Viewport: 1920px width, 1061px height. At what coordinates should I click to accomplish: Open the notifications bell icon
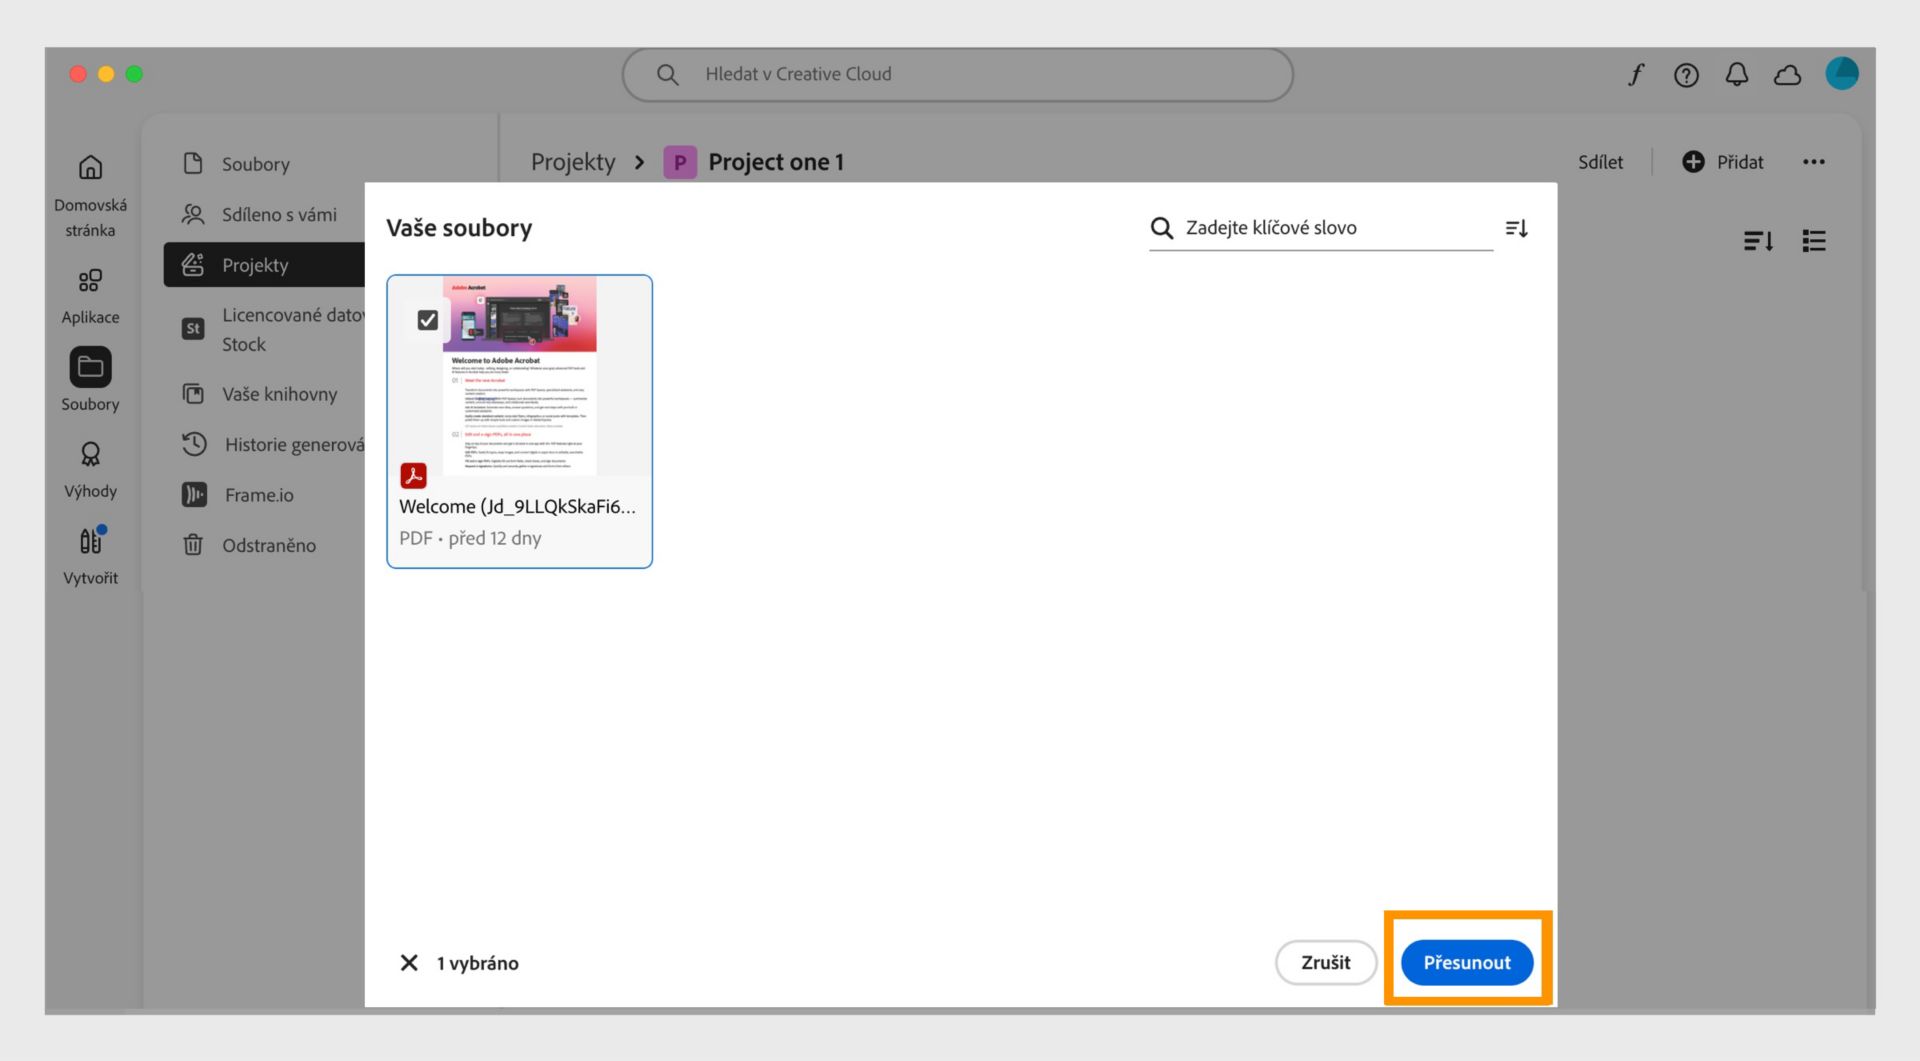[x=1737, y=74]
